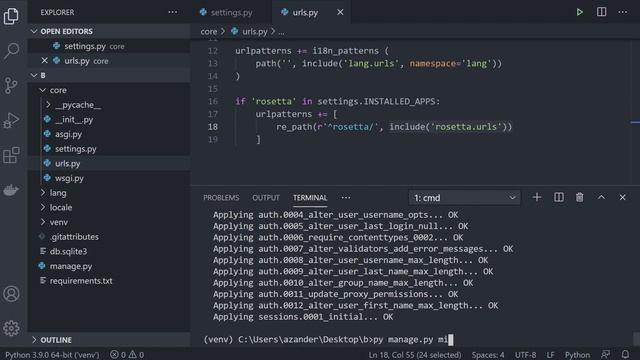Open the Docker view
Screen dimensions: 640x360
[11, 190]
